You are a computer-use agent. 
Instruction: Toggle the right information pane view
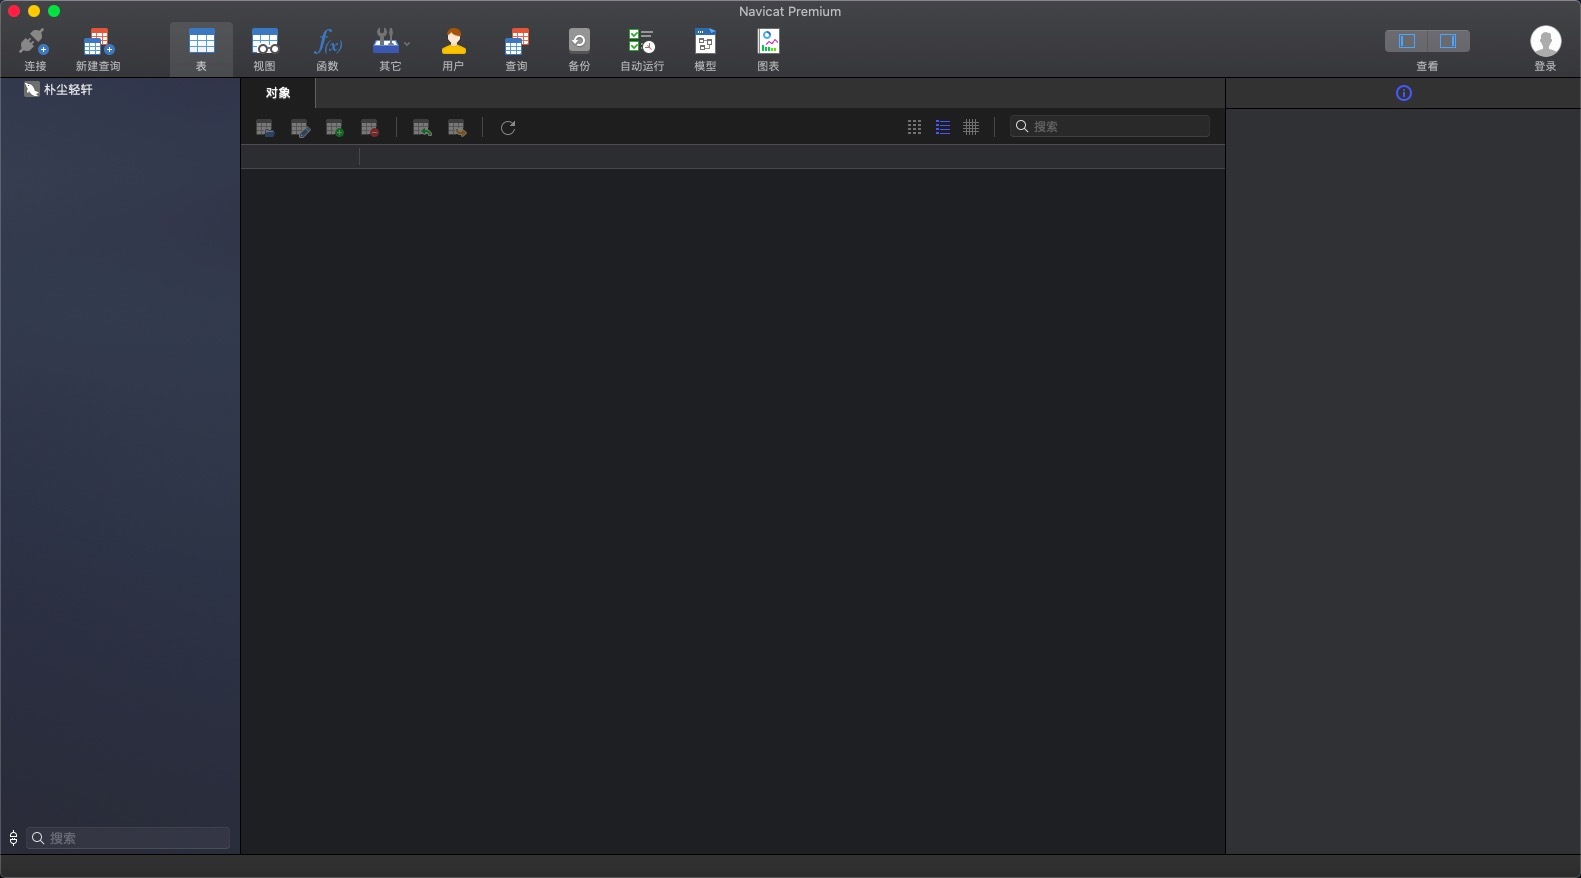1448,41
